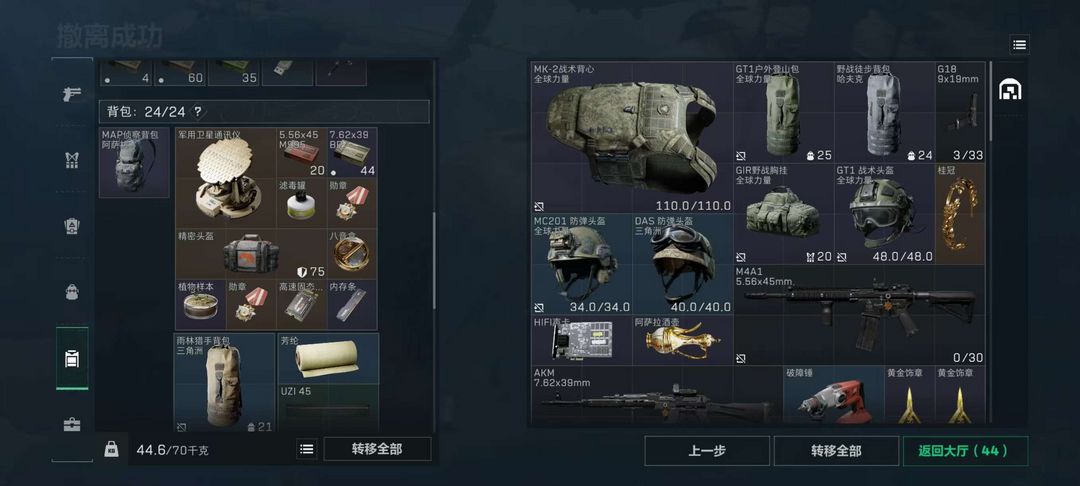Screen dimensions: 1080x486
Task: Select the highlighted backpack sidebar tab
Action: pyautogui.click(x=72, y=358)
